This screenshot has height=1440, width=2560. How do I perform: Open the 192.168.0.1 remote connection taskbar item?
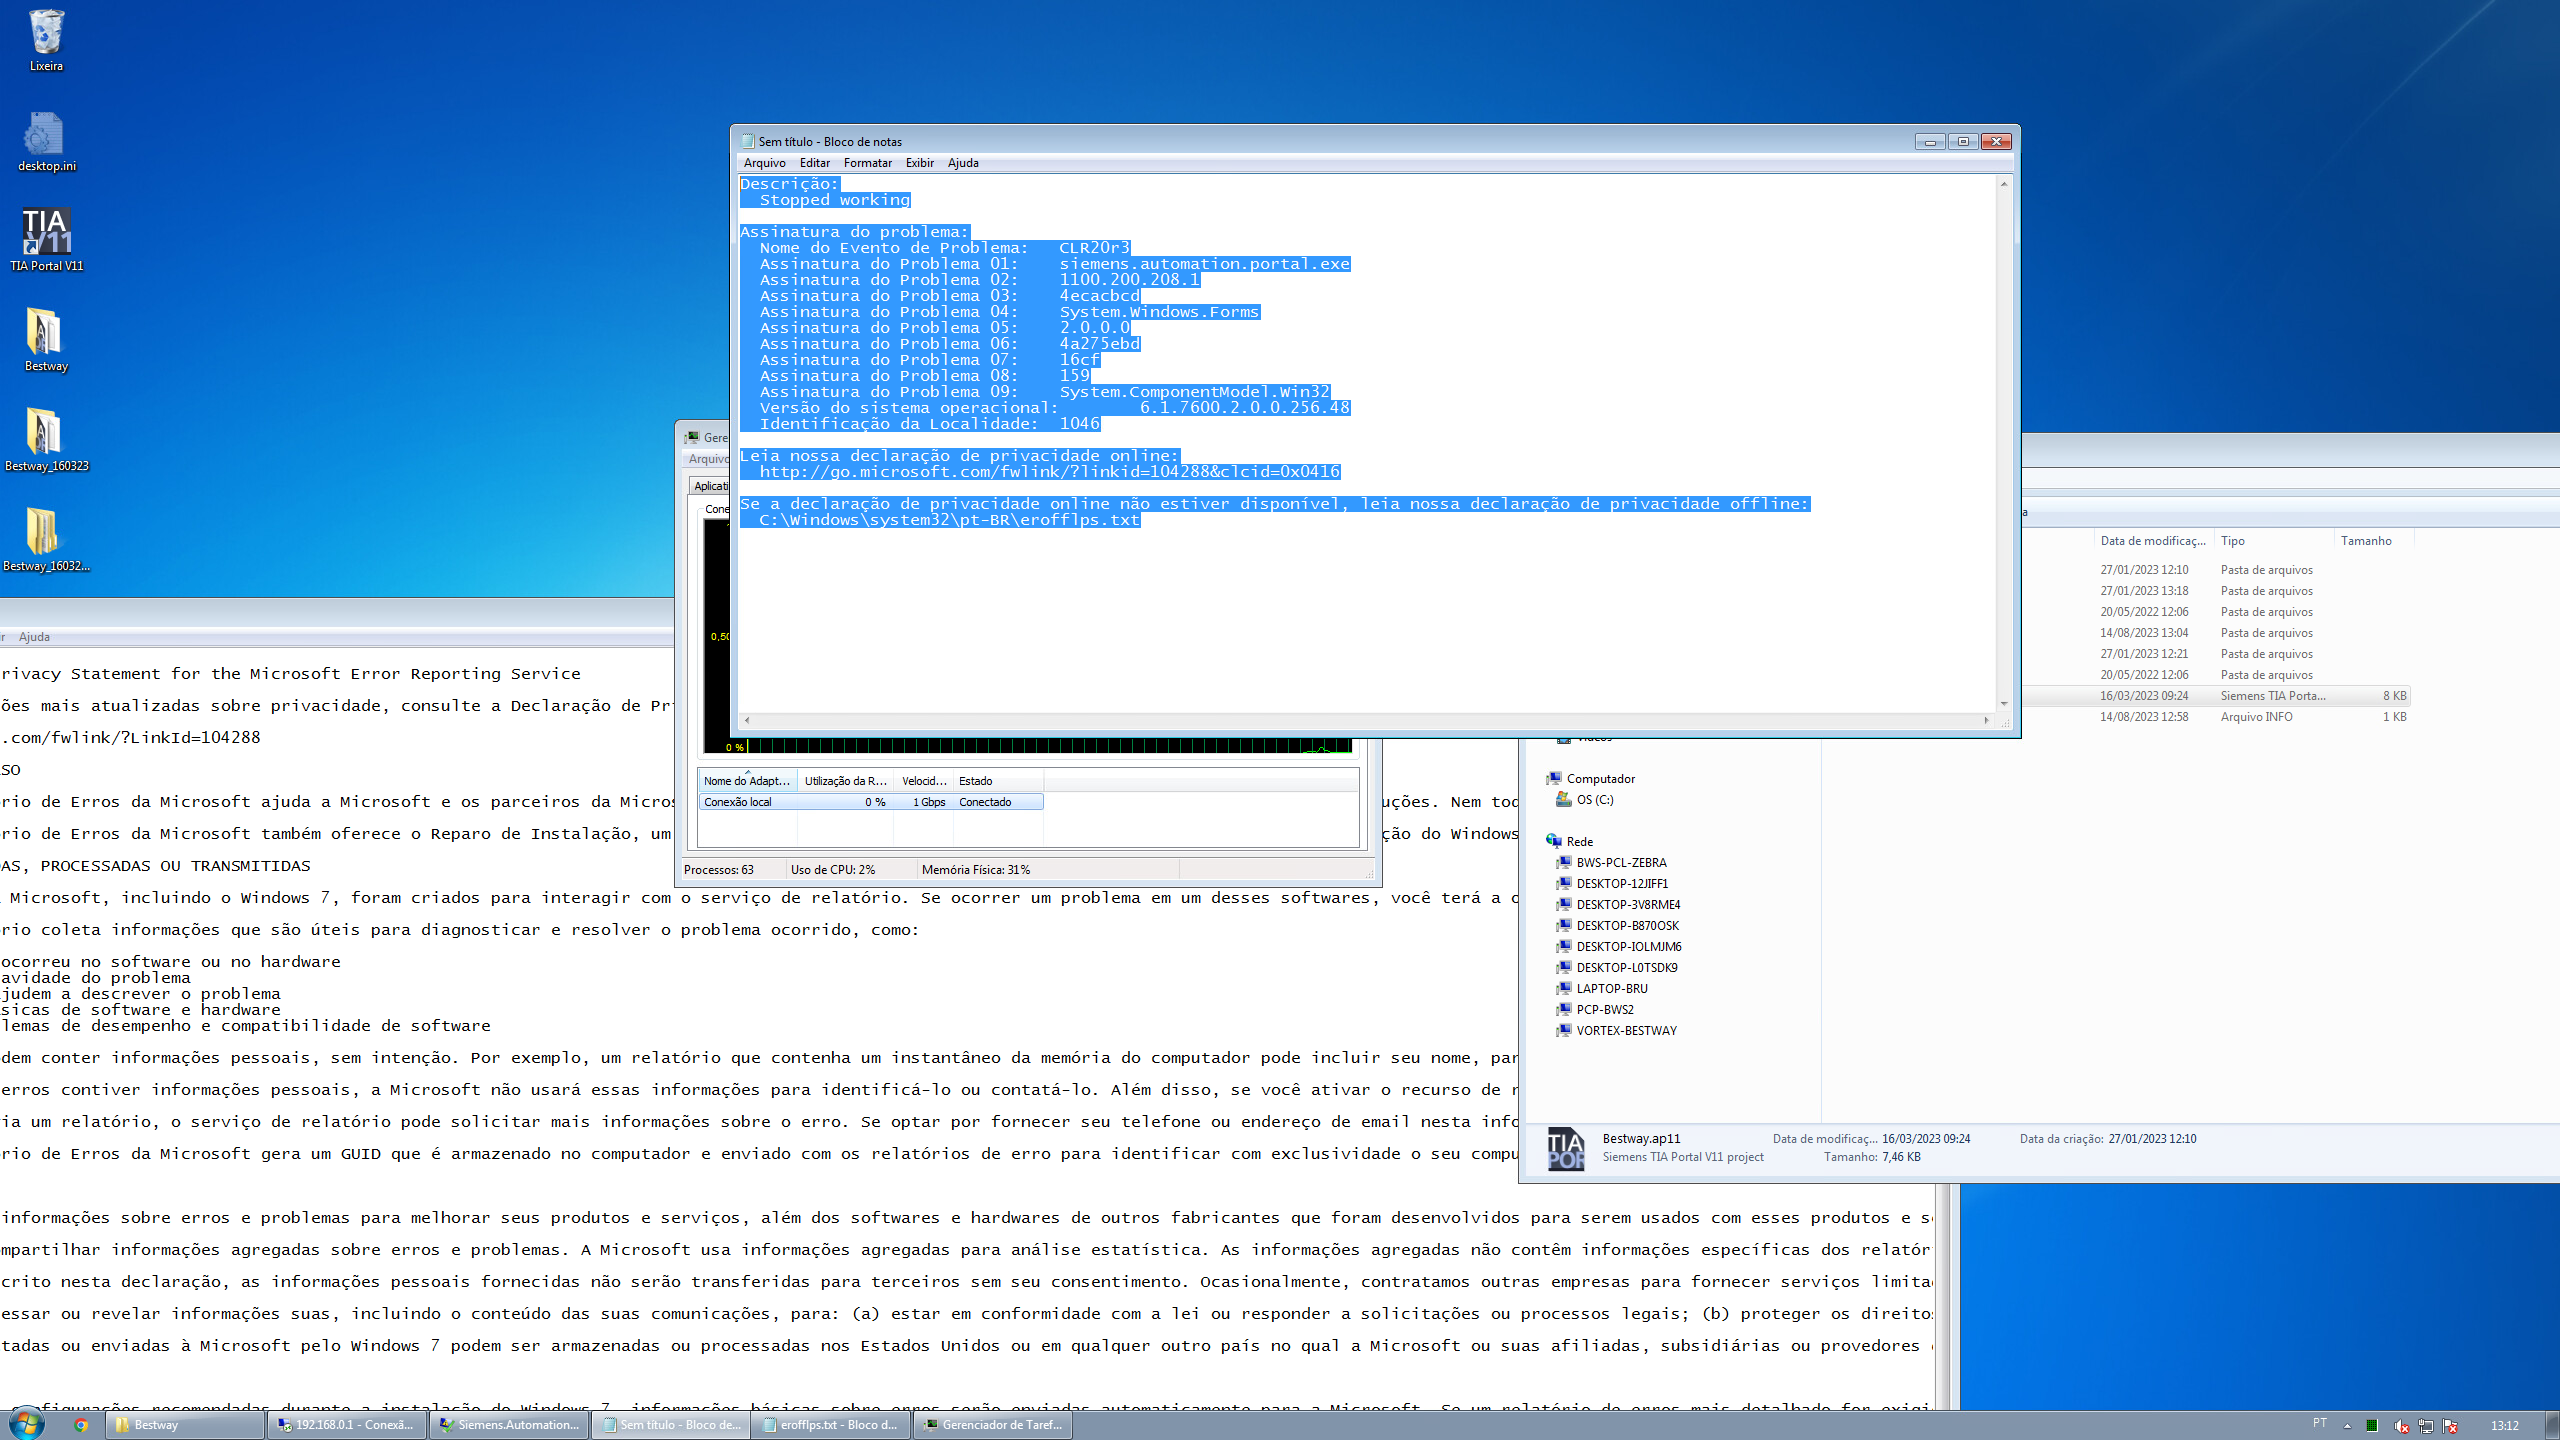click(x=346, y=1425)
